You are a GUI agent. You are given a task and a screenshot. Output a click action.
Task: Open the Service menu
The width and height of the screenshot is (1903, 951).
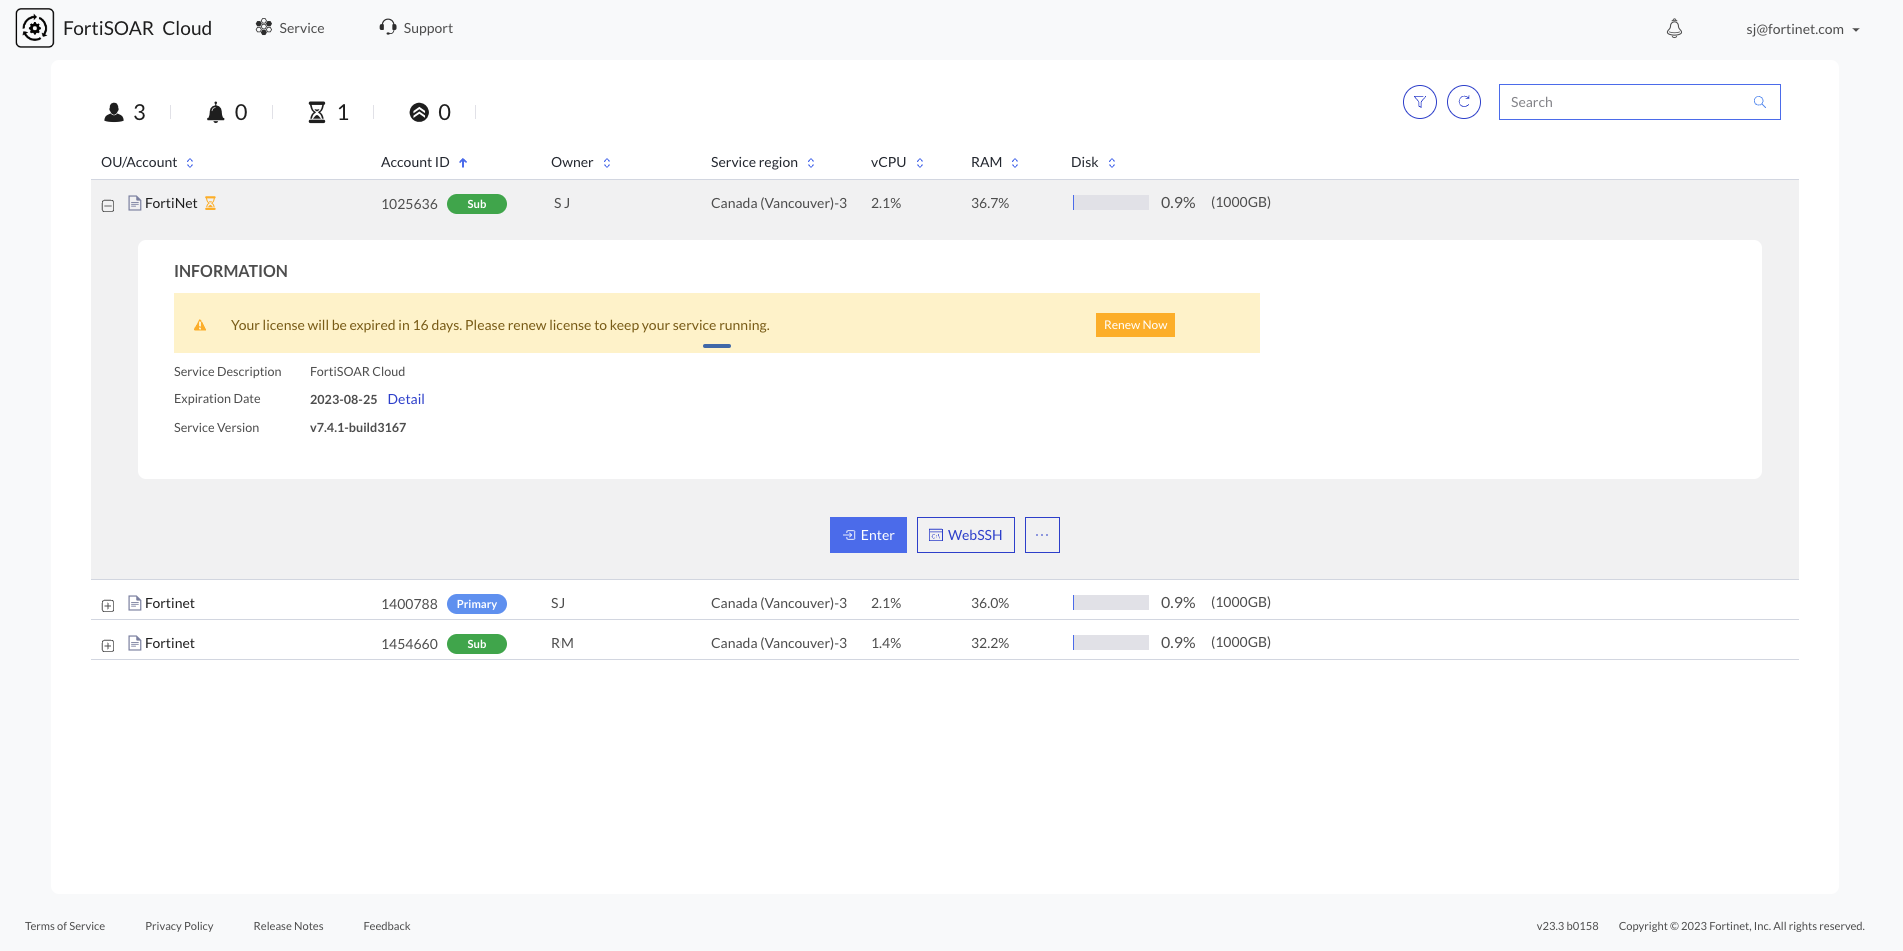[289, 27]
